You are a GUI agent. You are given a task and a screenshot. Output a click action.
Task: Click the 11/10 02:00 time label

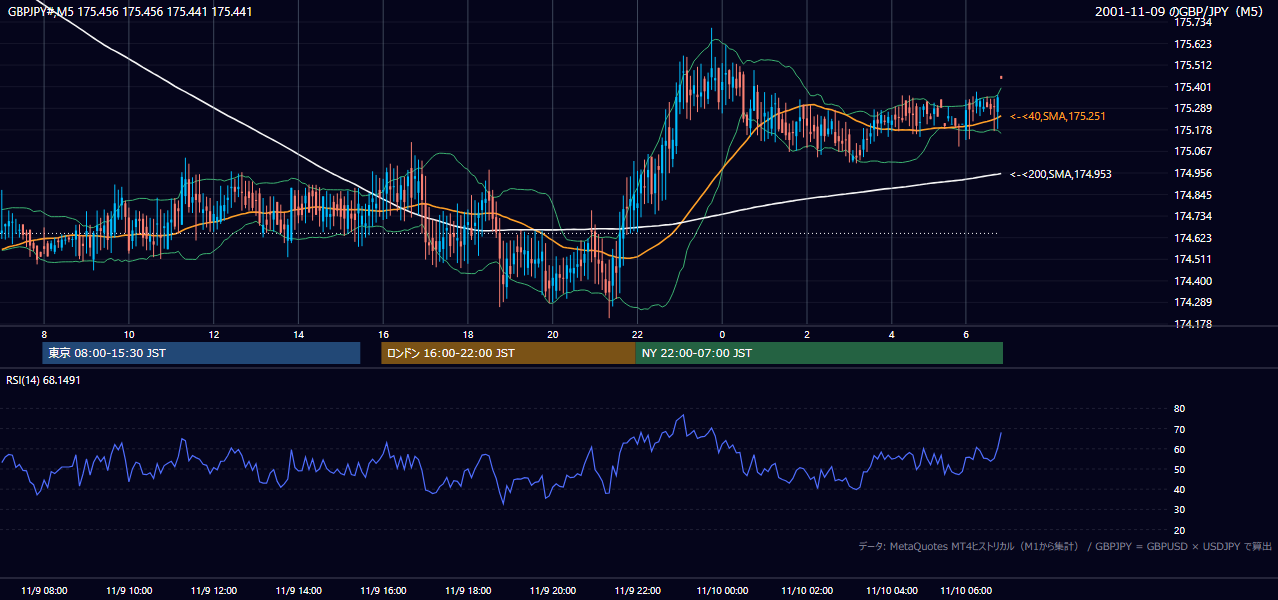pos(807,591)
